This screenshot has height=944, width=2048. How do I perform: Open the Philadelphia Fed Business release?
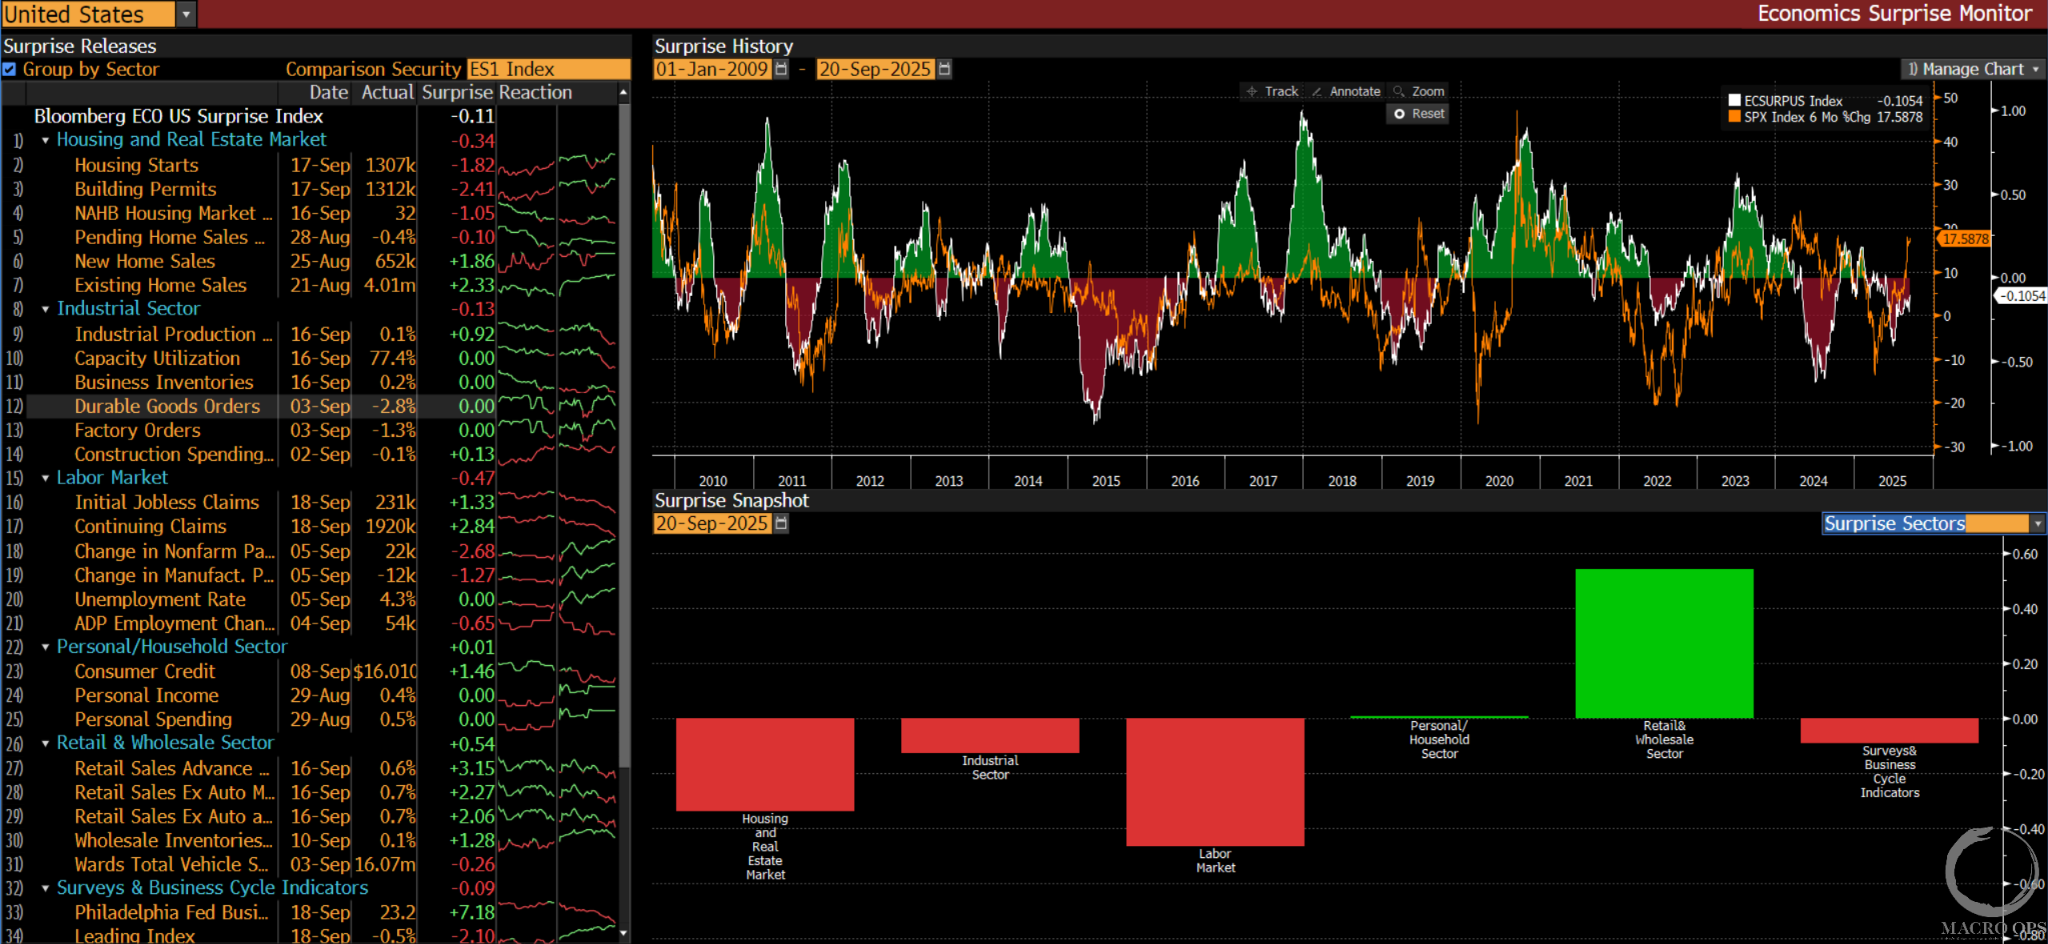tap(171, 912)
